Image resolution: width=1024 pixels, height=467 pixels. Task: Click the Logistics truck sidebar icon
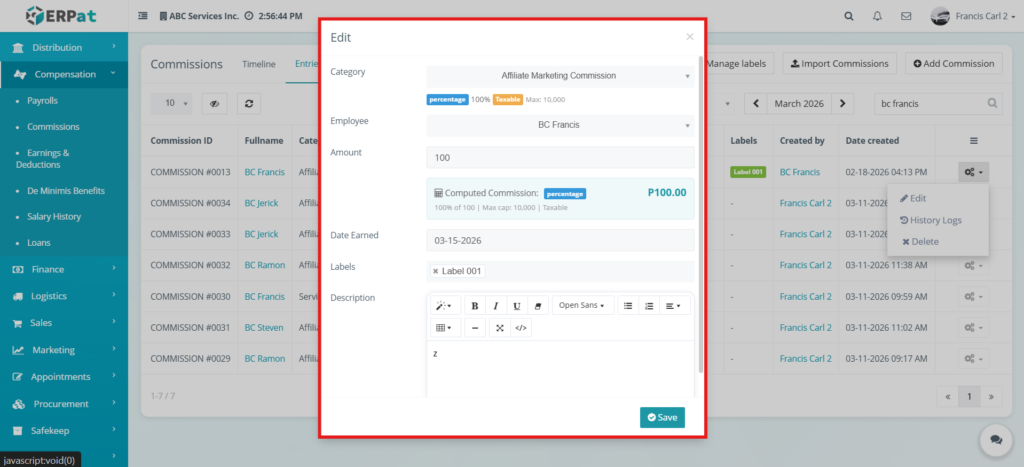pyautogui.click(x=18, y=297)
